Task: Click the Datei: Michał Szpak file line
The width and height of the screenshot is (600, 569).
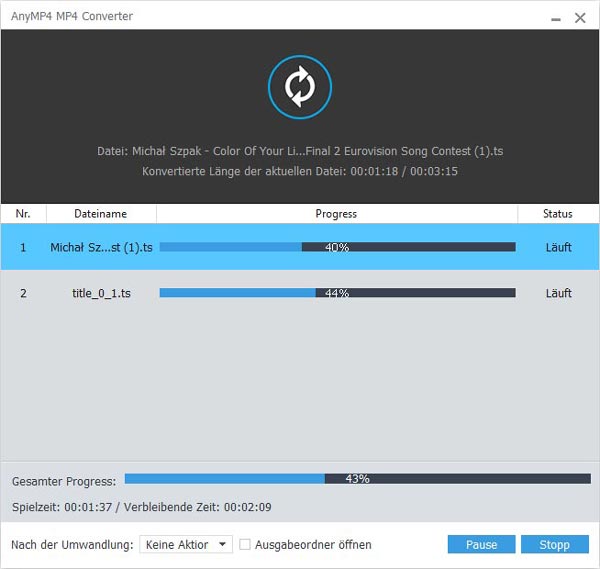Action: click(x=300, y=151)
